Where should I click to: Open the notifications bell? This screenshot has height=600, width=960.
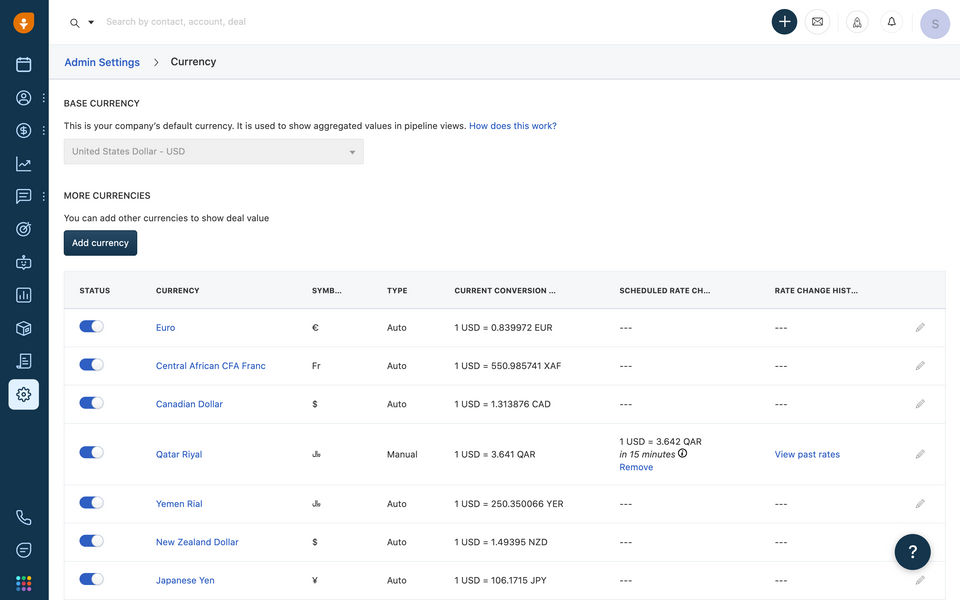891,22
